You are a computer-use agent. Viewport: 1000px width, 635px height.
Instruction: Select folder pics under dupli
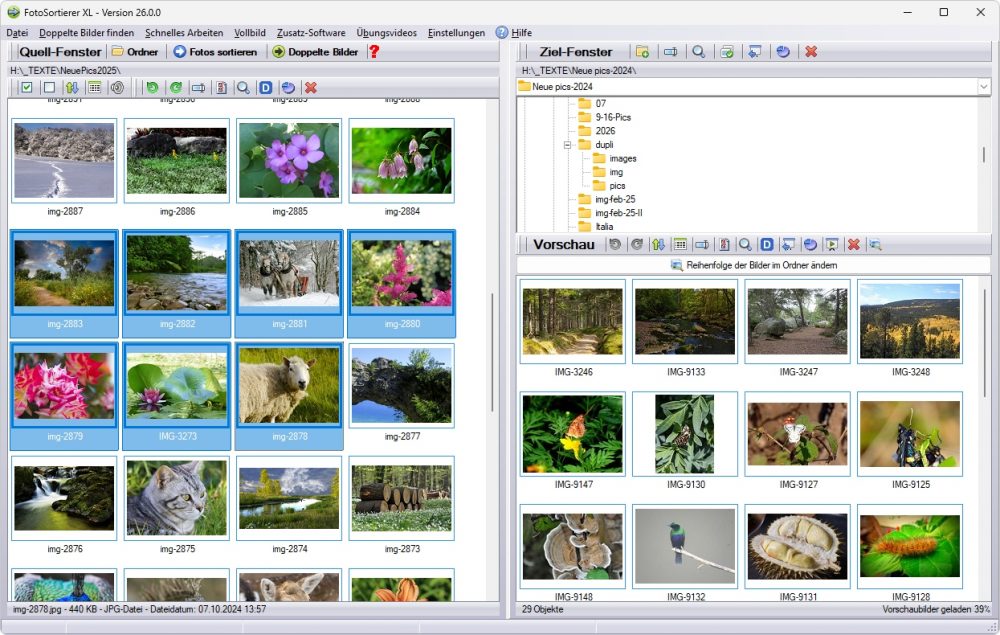(x=617, y=186)
